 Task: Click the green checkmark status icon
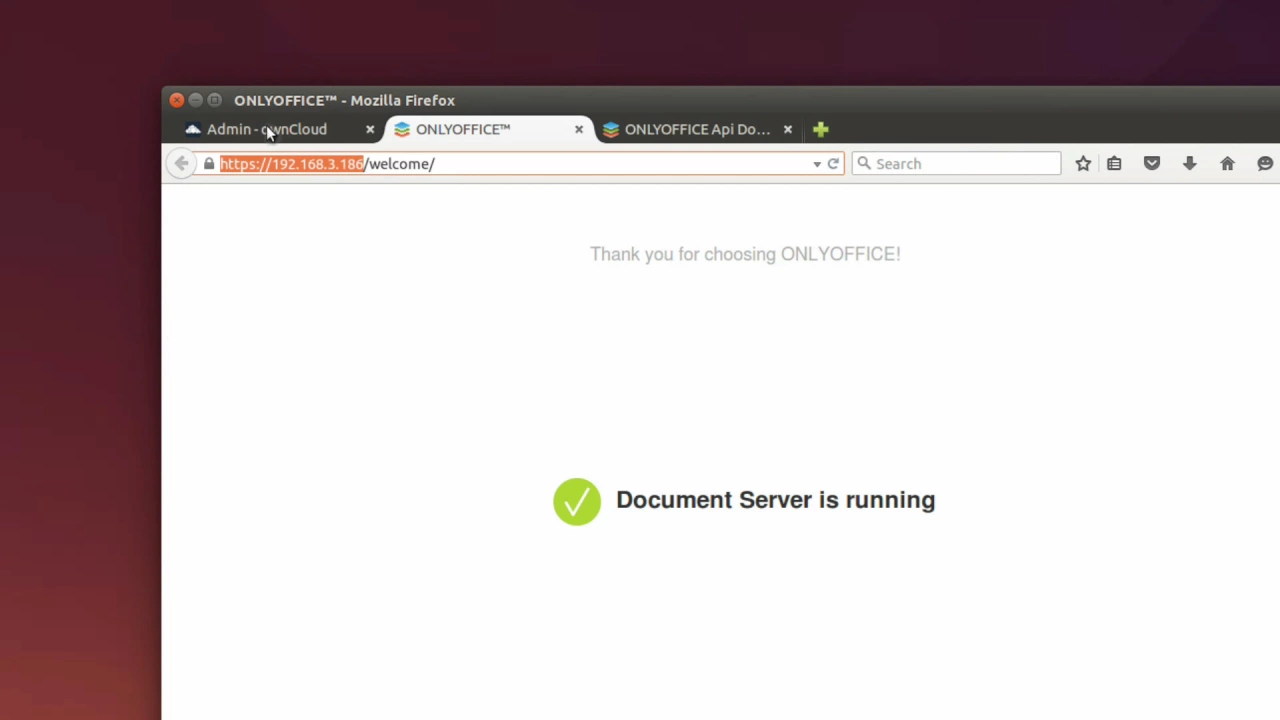pos(577,501)
